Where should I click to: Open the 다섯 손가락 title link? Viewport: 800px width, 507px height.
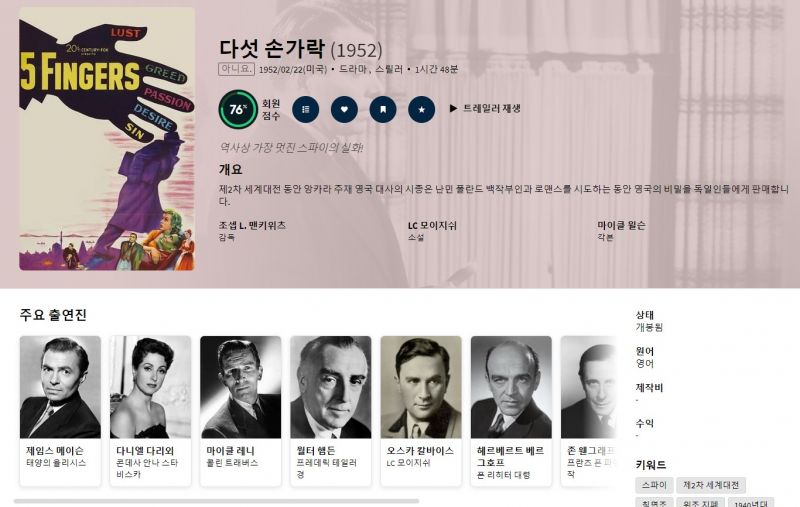tap(272, 48)
